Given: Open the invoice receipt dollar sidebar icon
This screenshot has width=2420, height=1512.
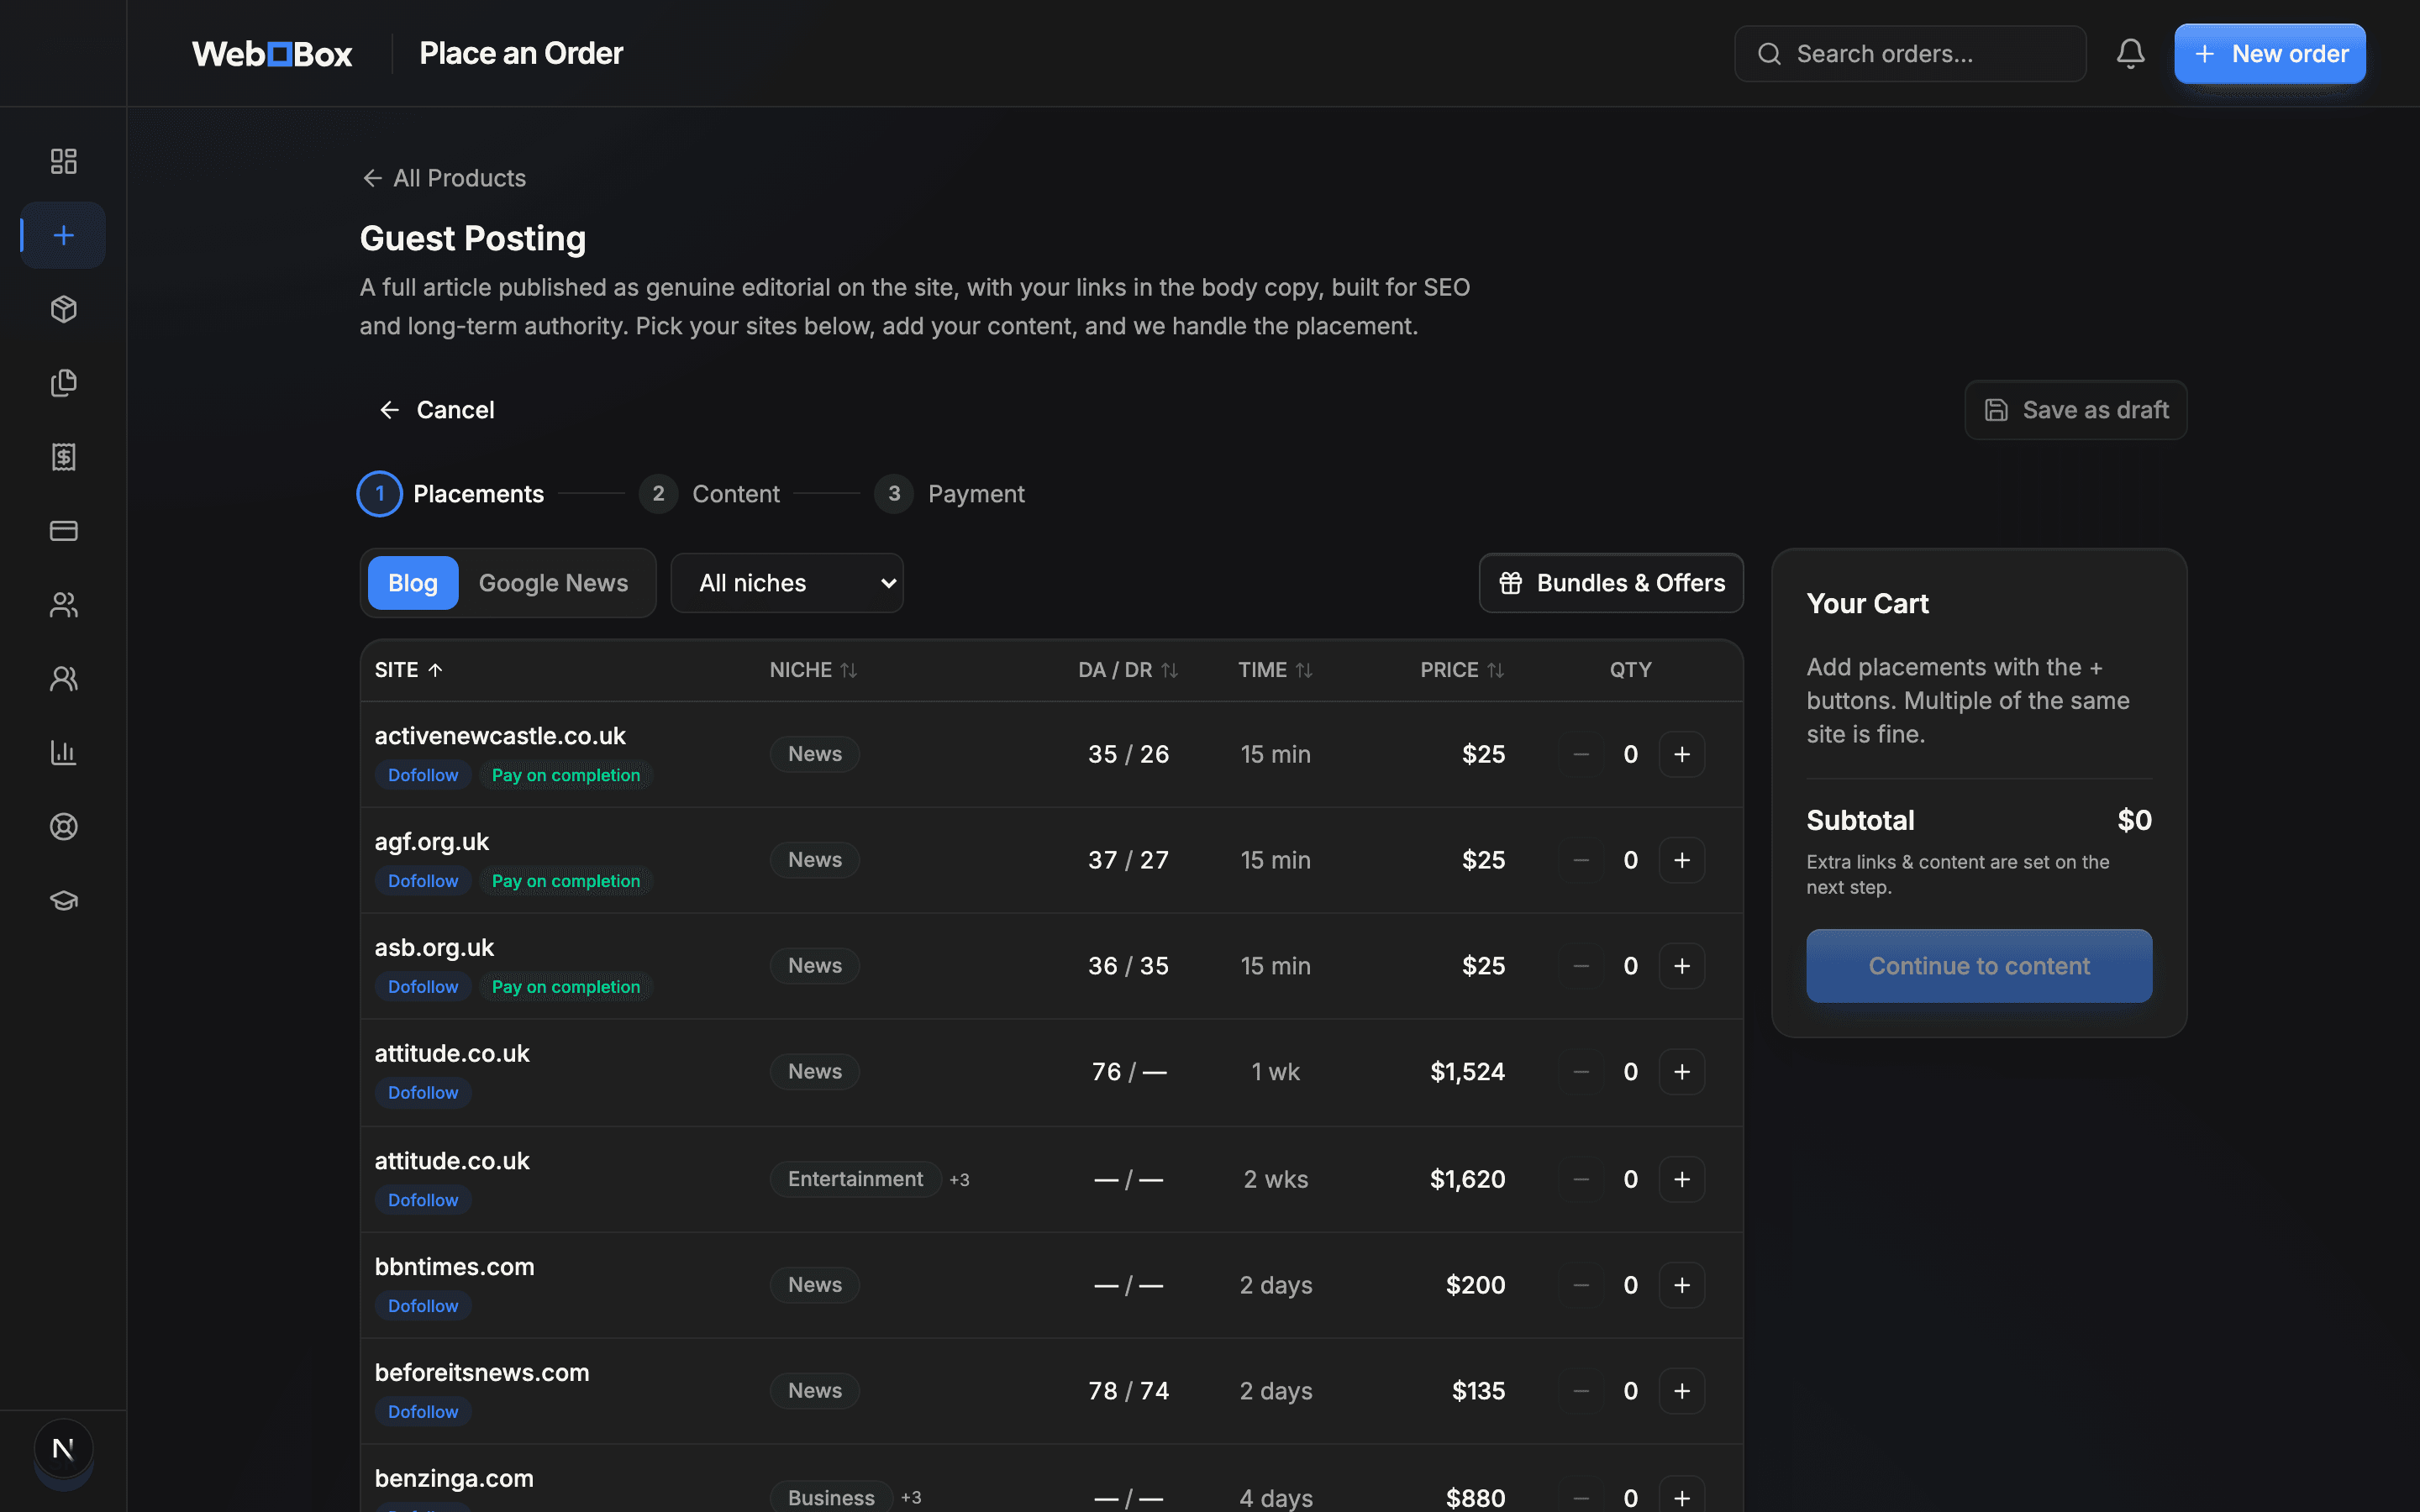Looking at the screenshot, I should [63, 457].
